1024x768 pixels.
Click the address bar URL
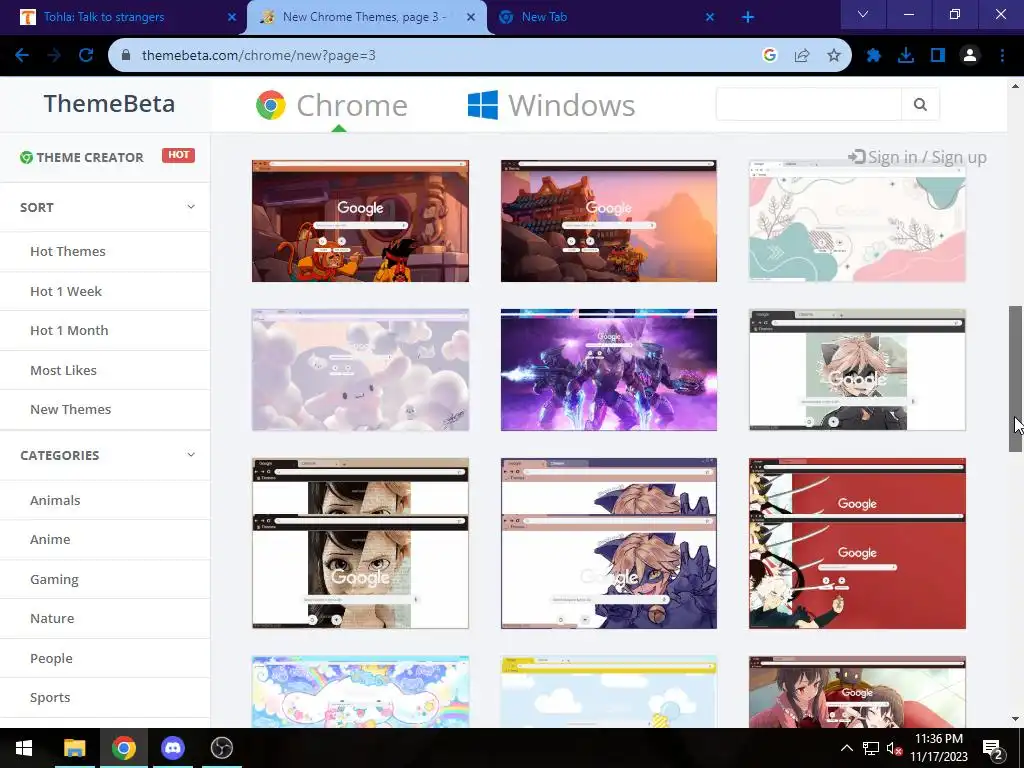click(259, 56)
